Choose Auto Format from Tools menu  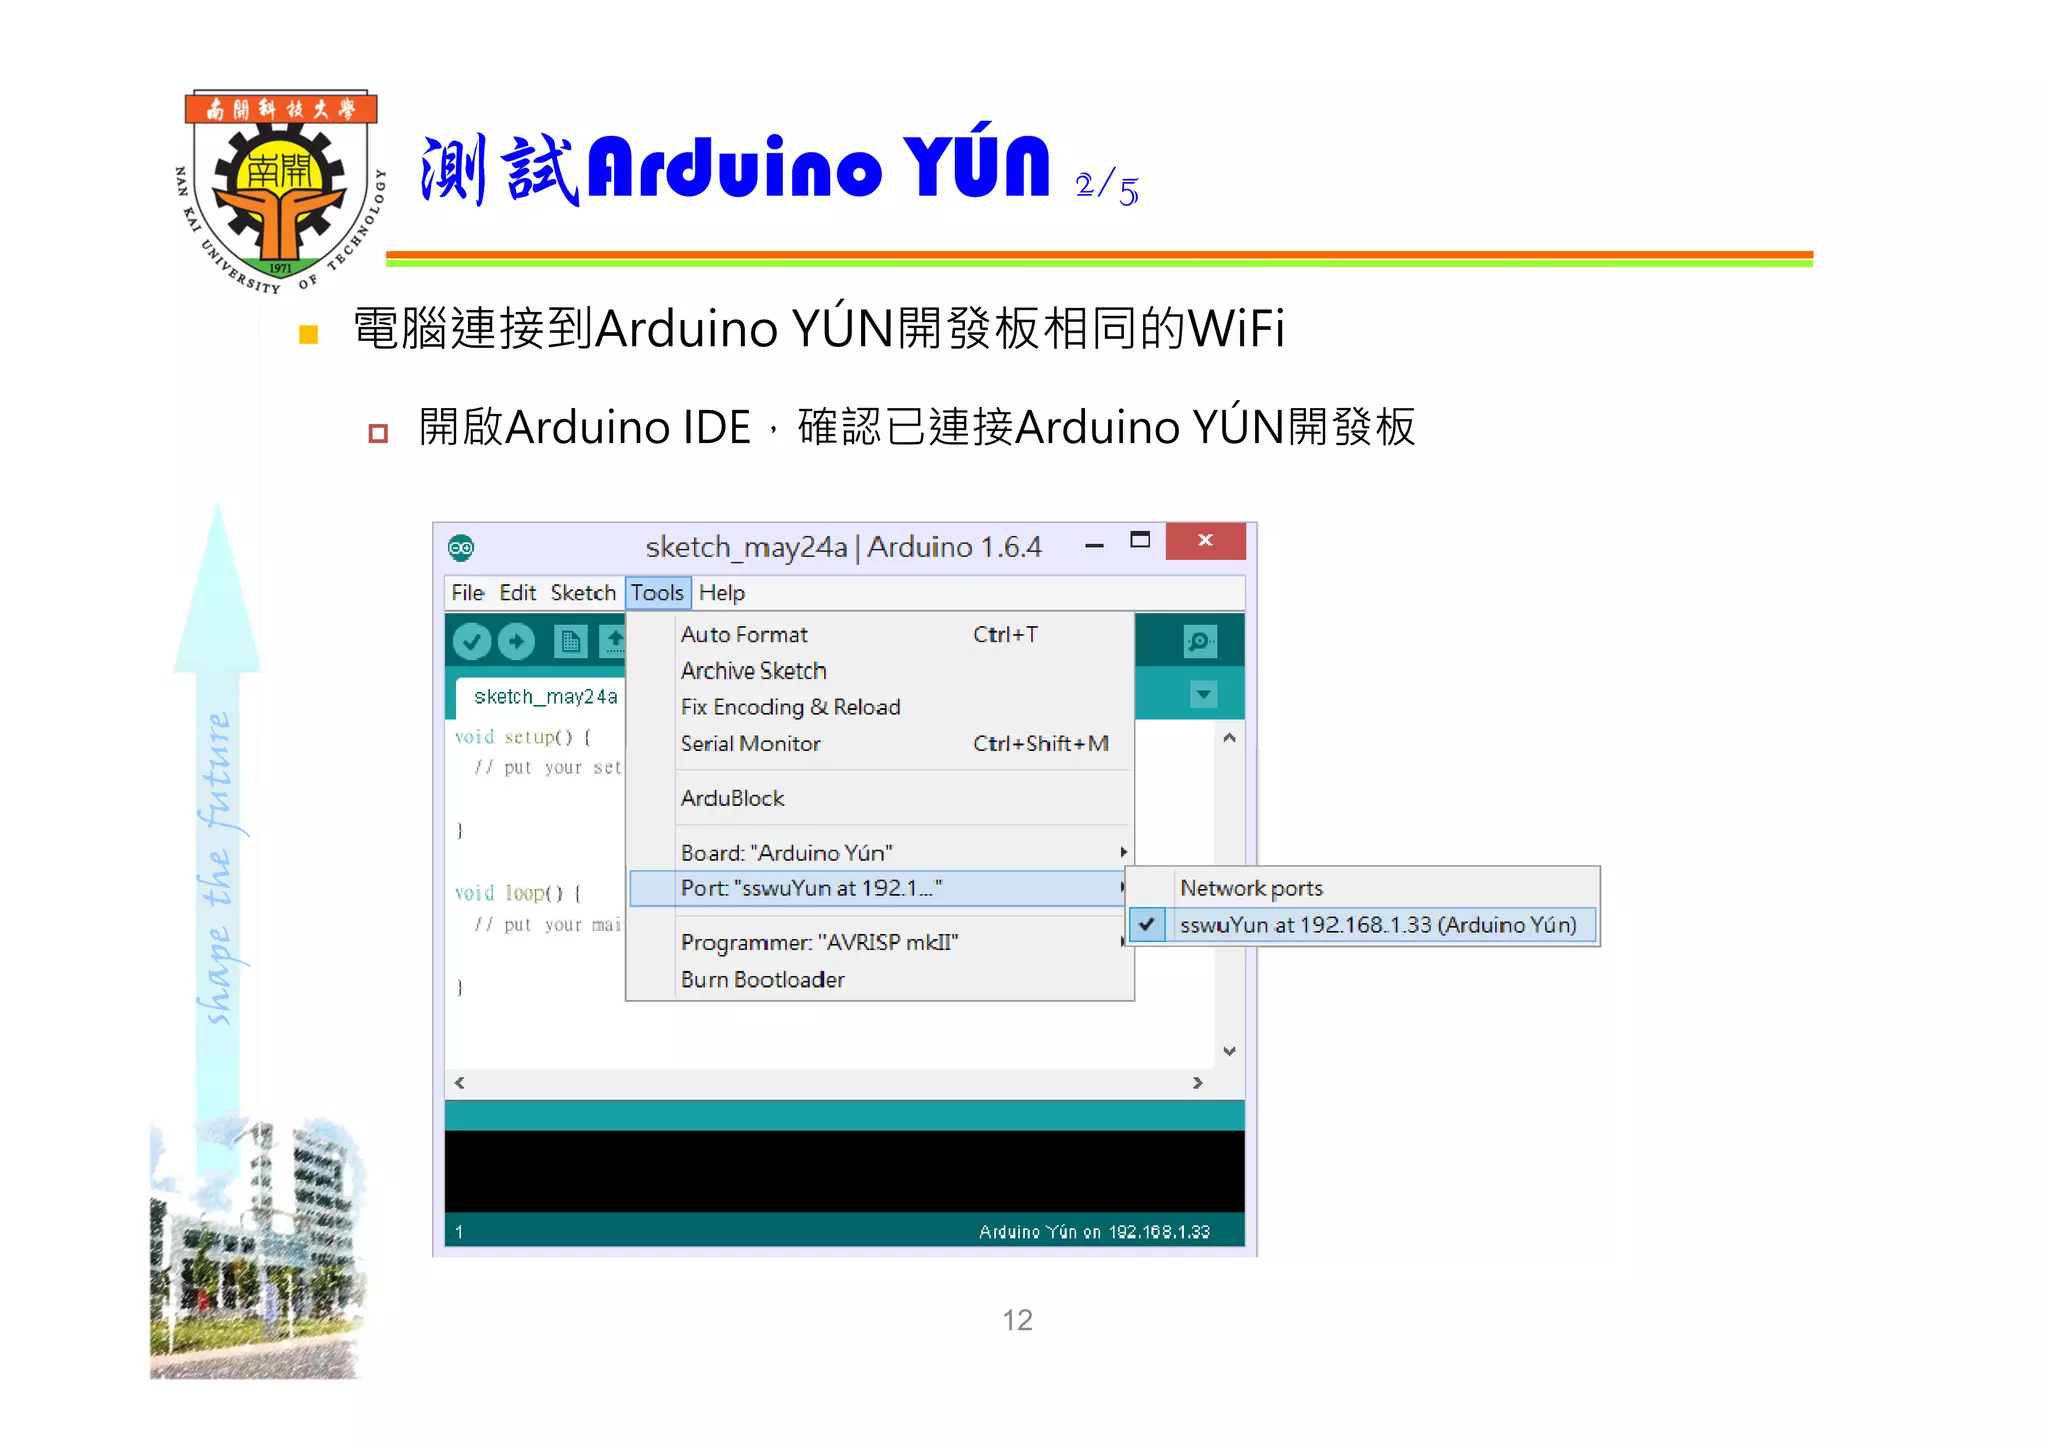coord(881,635)
